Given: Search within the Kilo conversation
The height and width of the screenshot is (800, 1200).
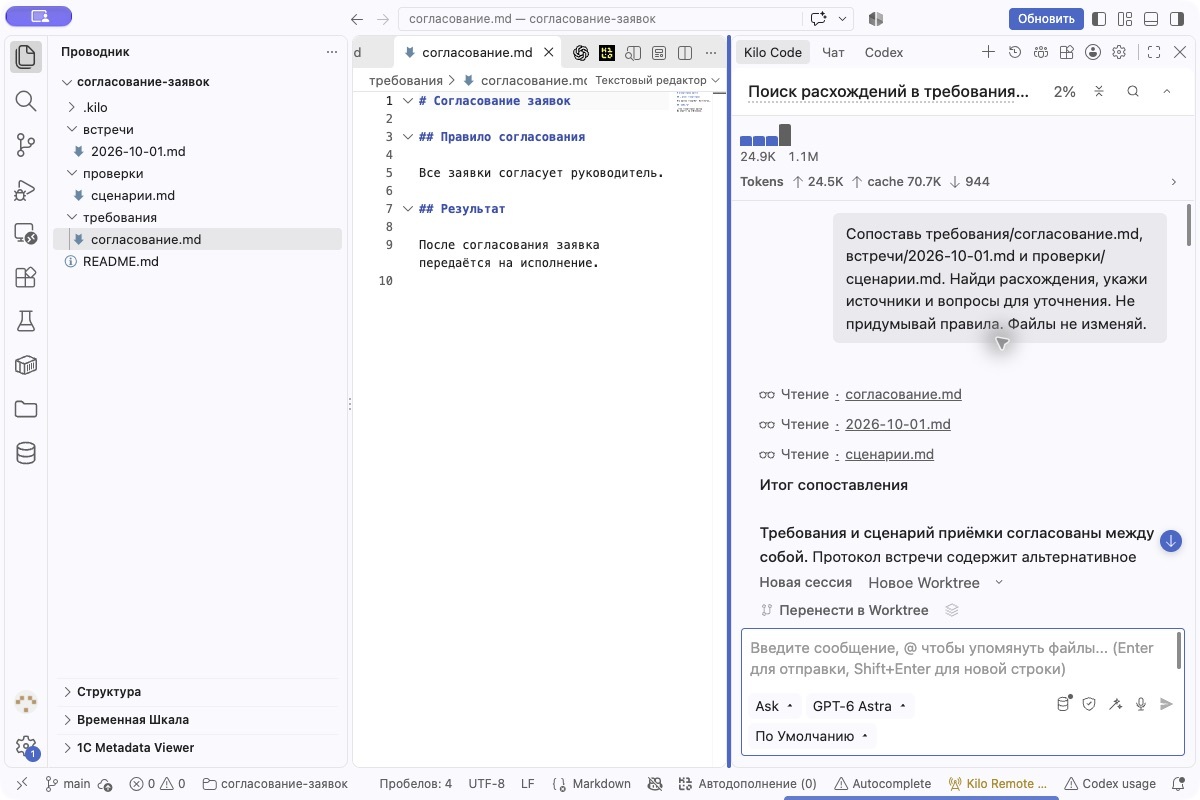Looking at the screenshot, I should coord(1133,91).
